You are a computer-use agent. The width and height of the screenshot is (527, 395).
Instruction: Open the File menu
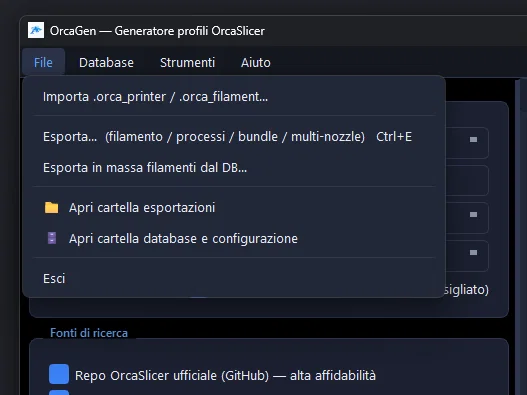coord(43,63)
